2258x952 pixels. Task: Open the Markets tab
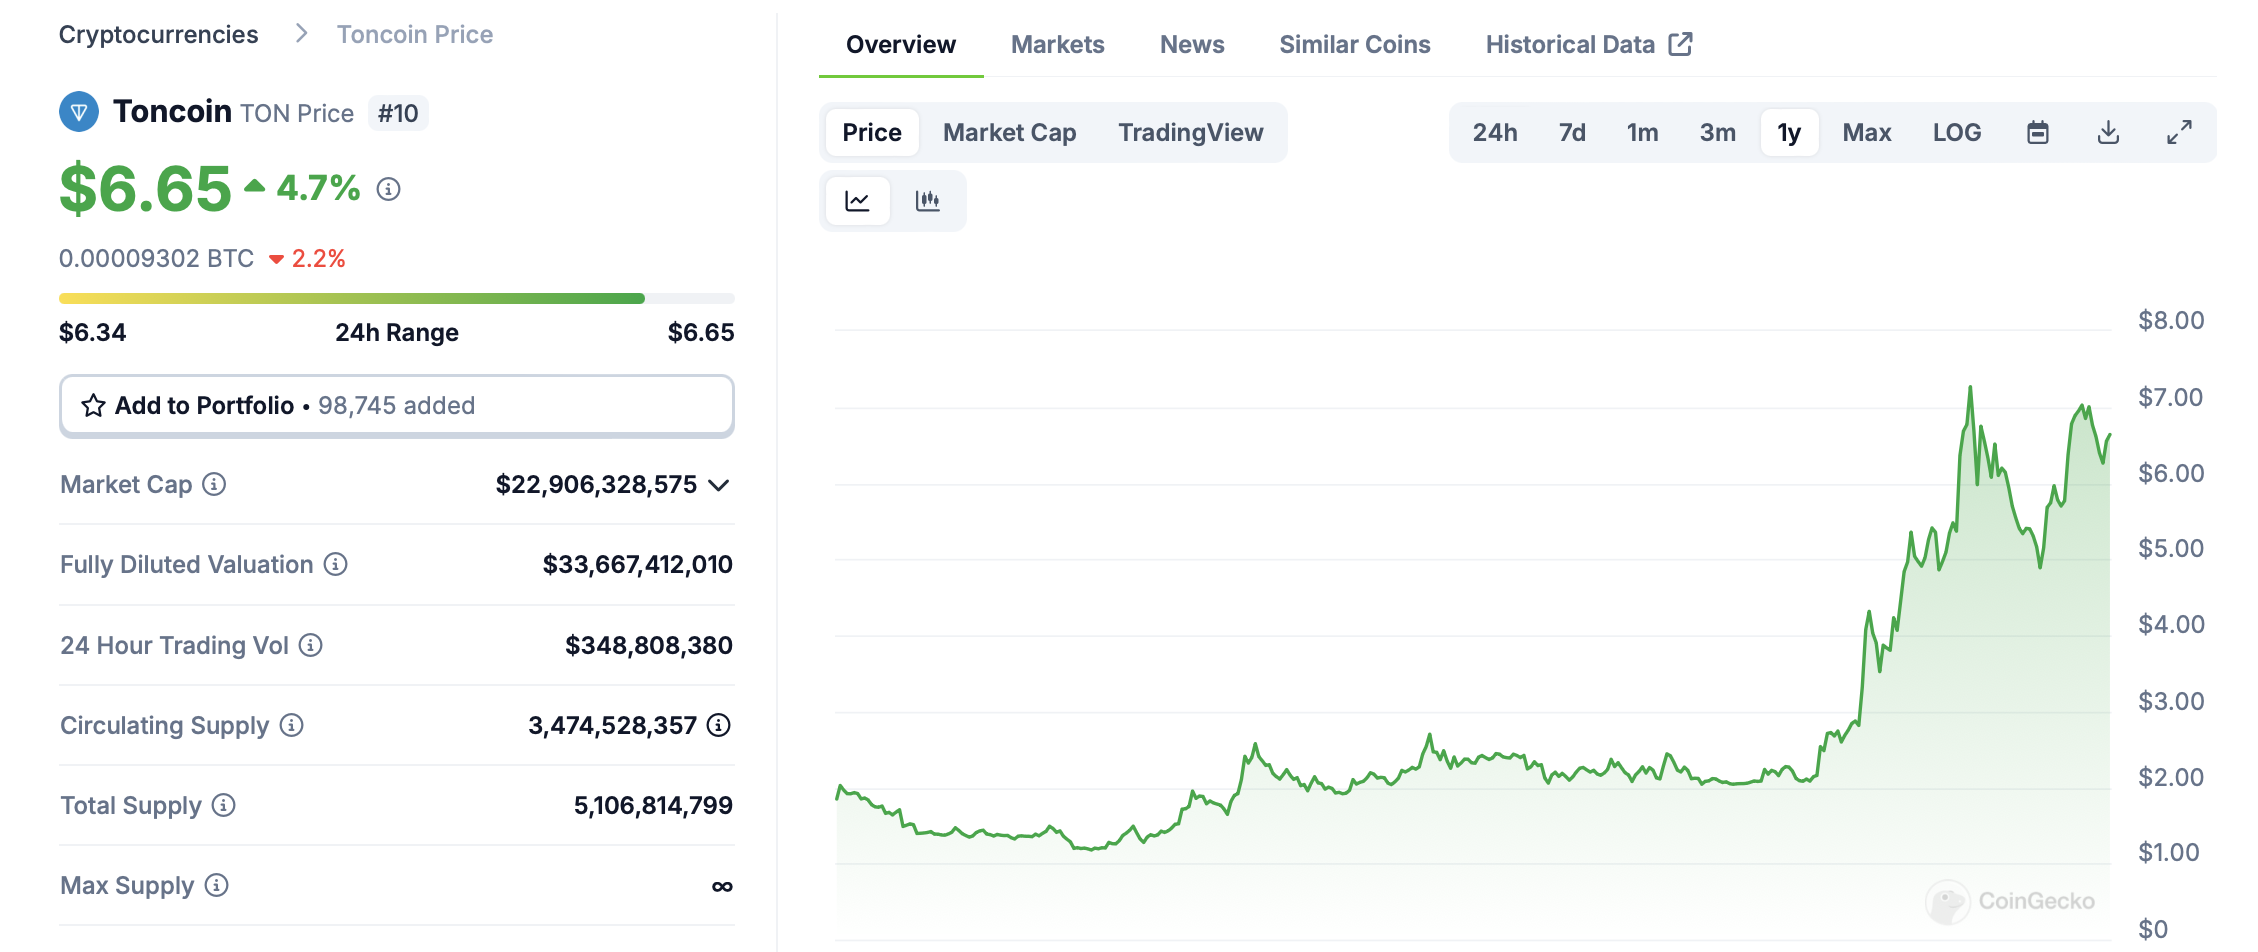[1057, 45]
